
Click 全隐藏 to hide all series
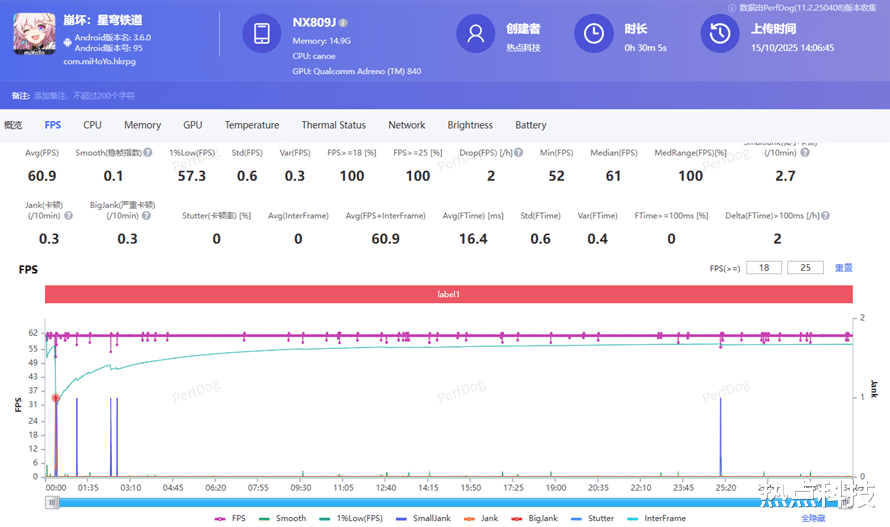813,518
